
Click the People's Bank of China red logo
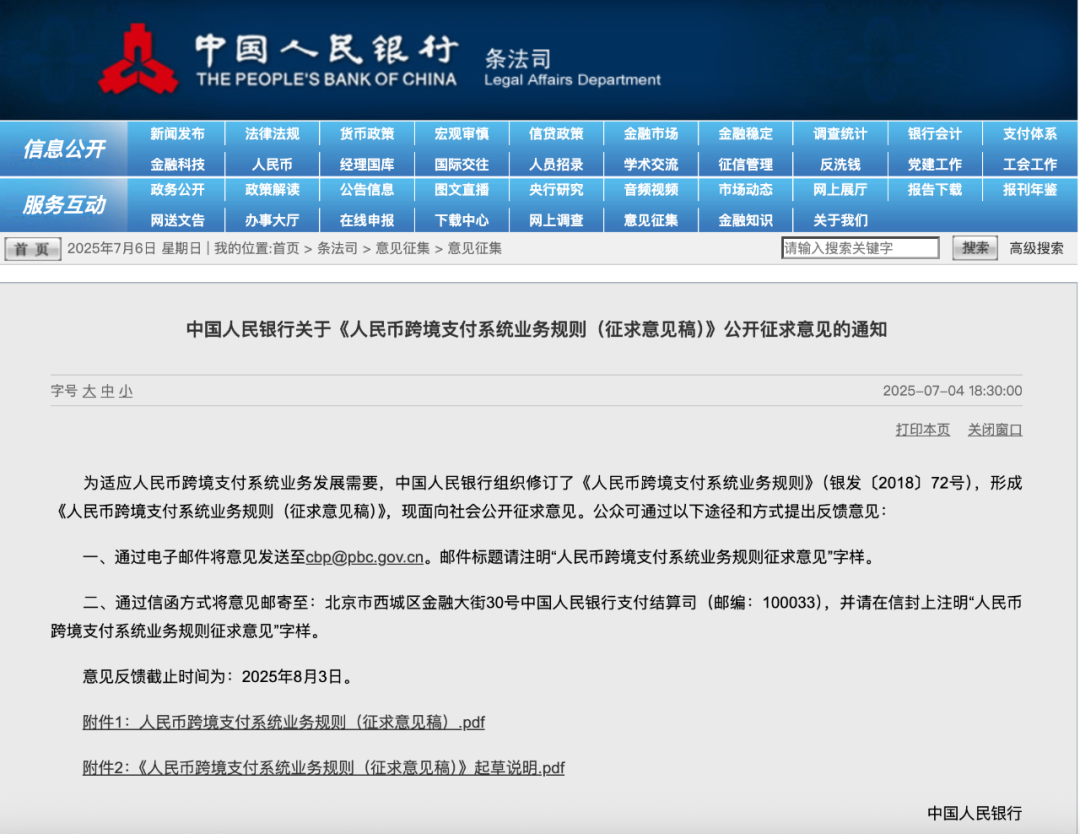point(138,59)
